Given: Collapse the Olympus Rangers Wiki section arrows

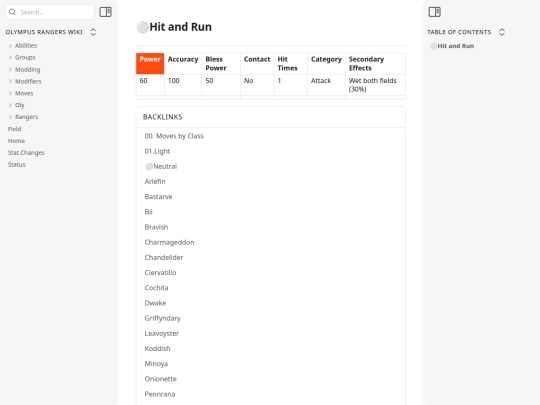Looking at the screenshot, I should tap(93, 32).
